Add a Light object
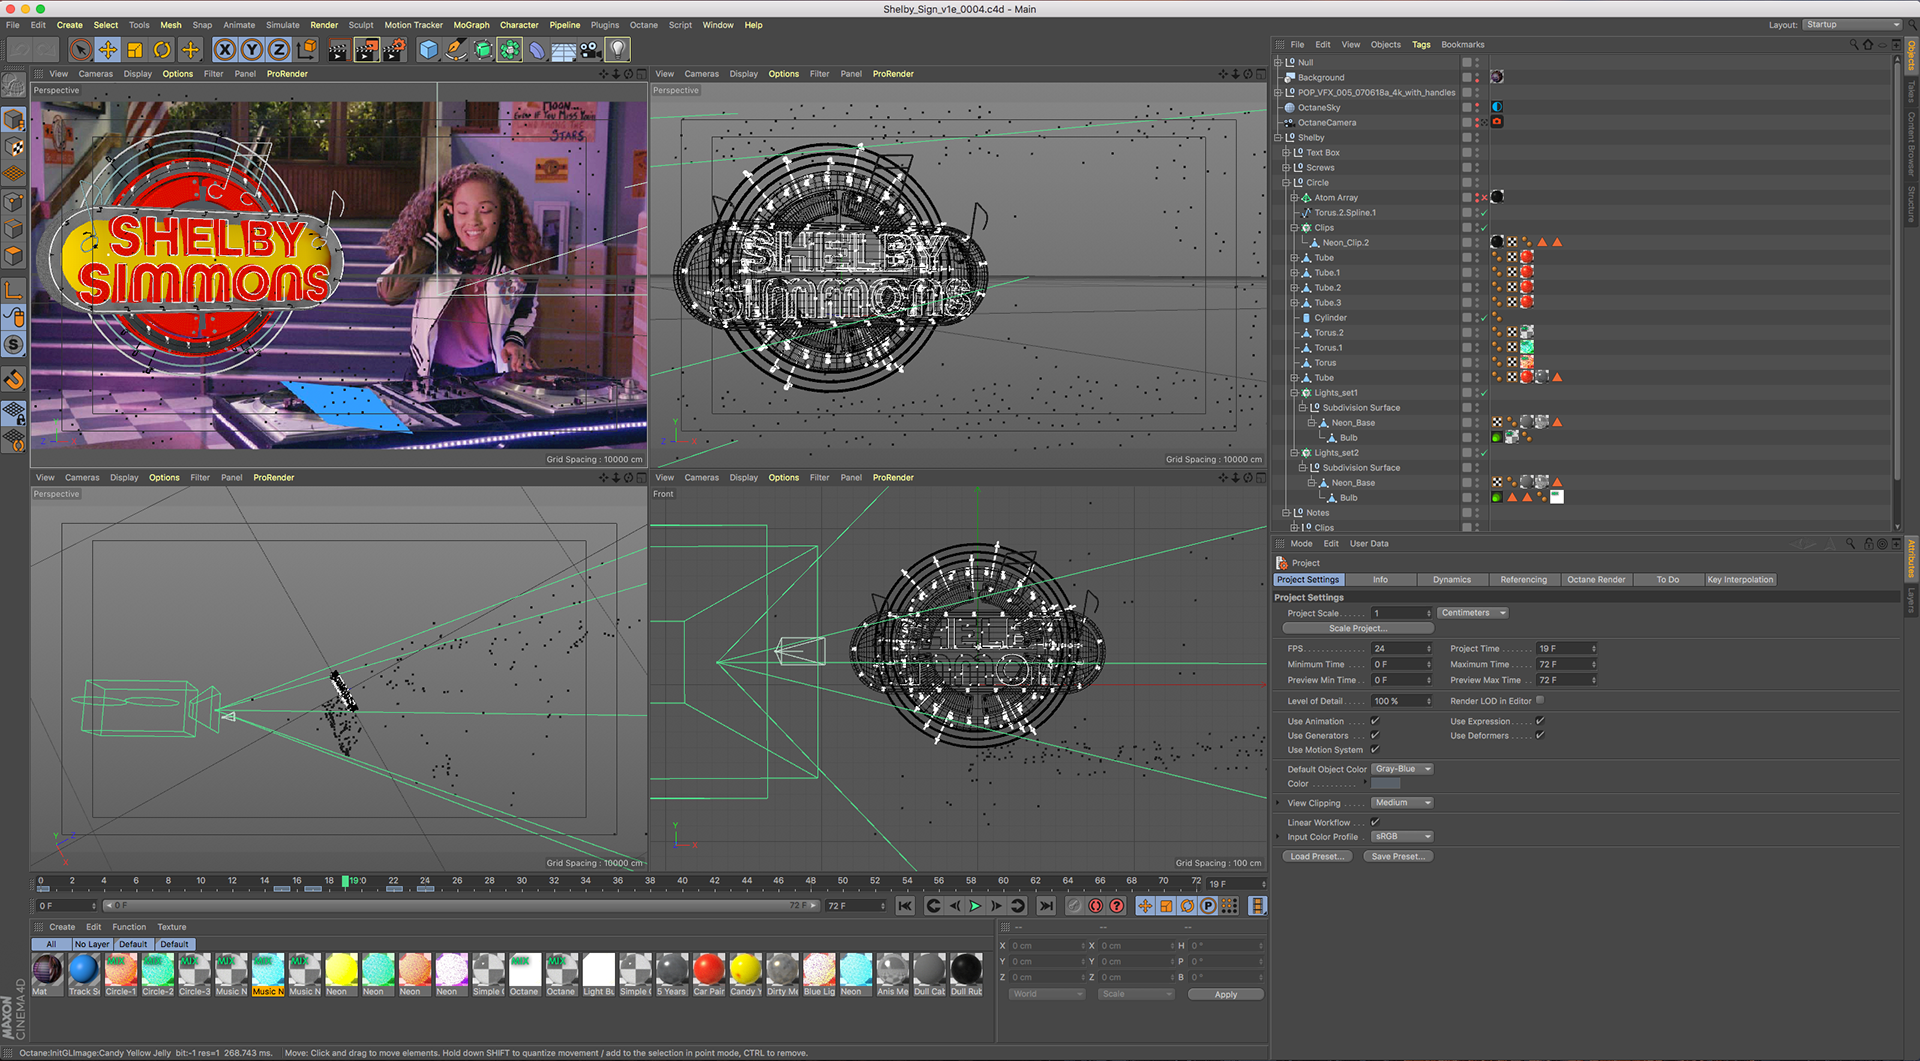Image resolution: width=1920 pixels, height=1061 pixels. click(x=618, y=49)
